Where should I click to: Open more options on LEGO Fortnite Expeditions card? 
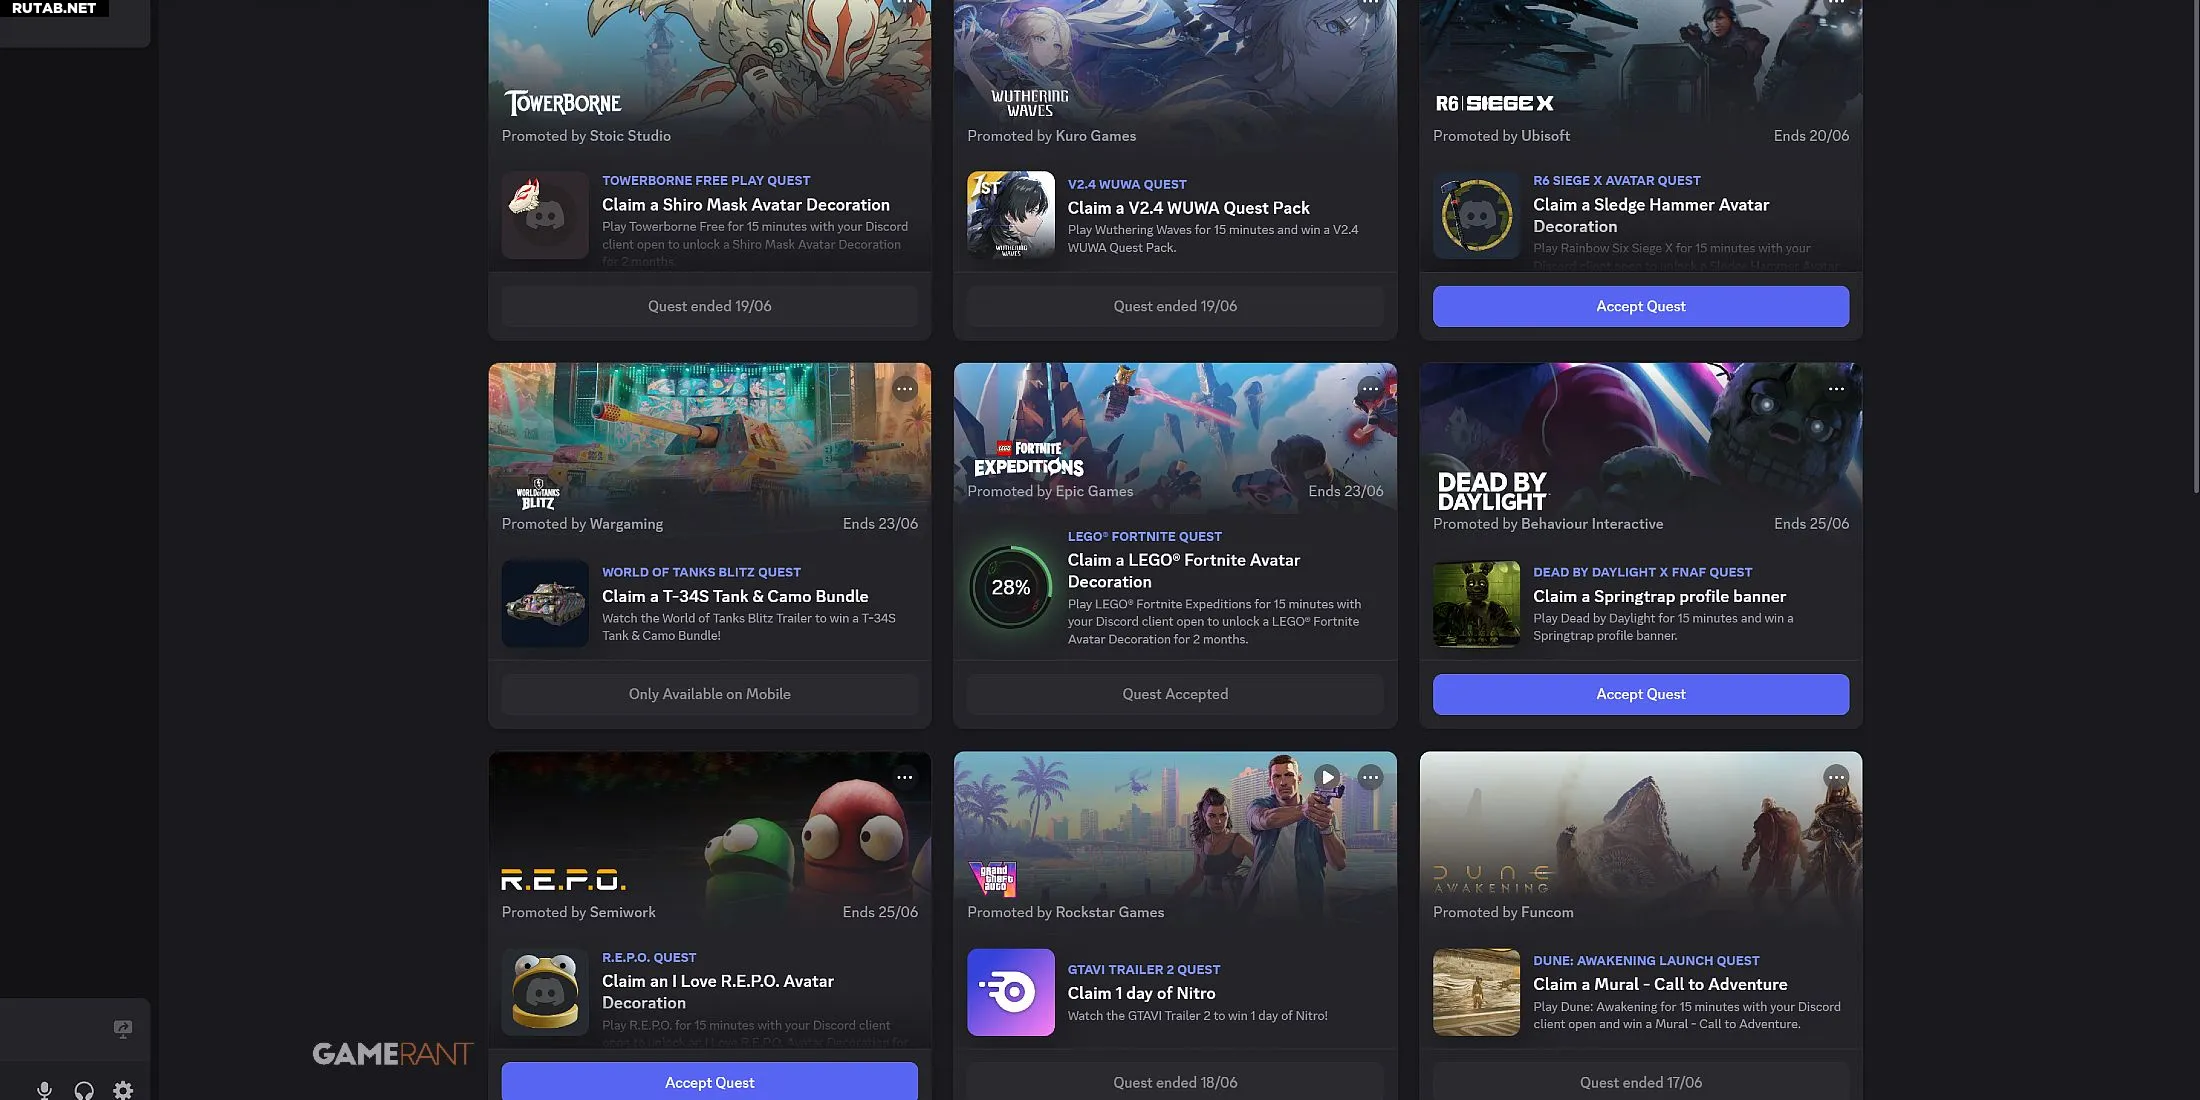click(1370, 389)
